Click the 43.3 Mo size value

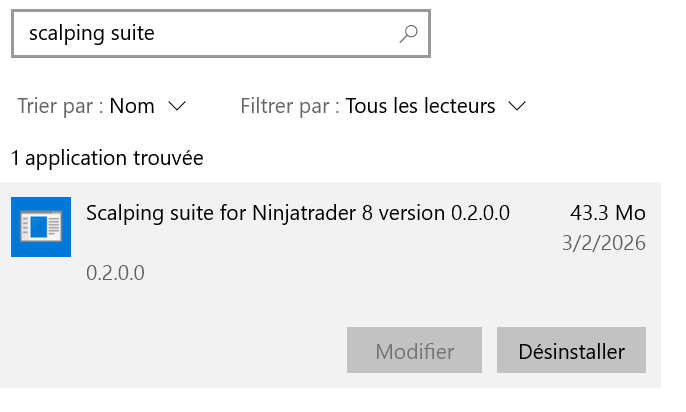click(607, 213)
